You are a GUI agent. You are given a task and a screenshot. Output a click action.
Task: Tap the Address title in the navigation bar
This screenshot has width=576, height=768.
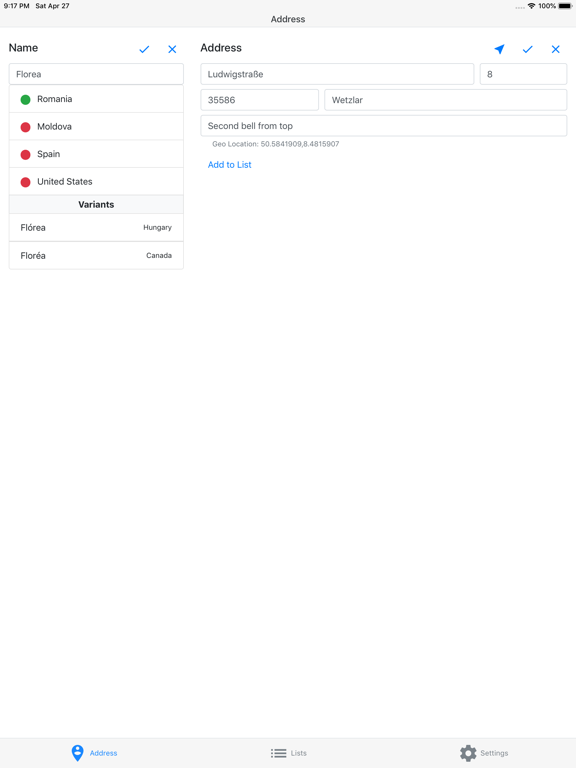(288, 19)
